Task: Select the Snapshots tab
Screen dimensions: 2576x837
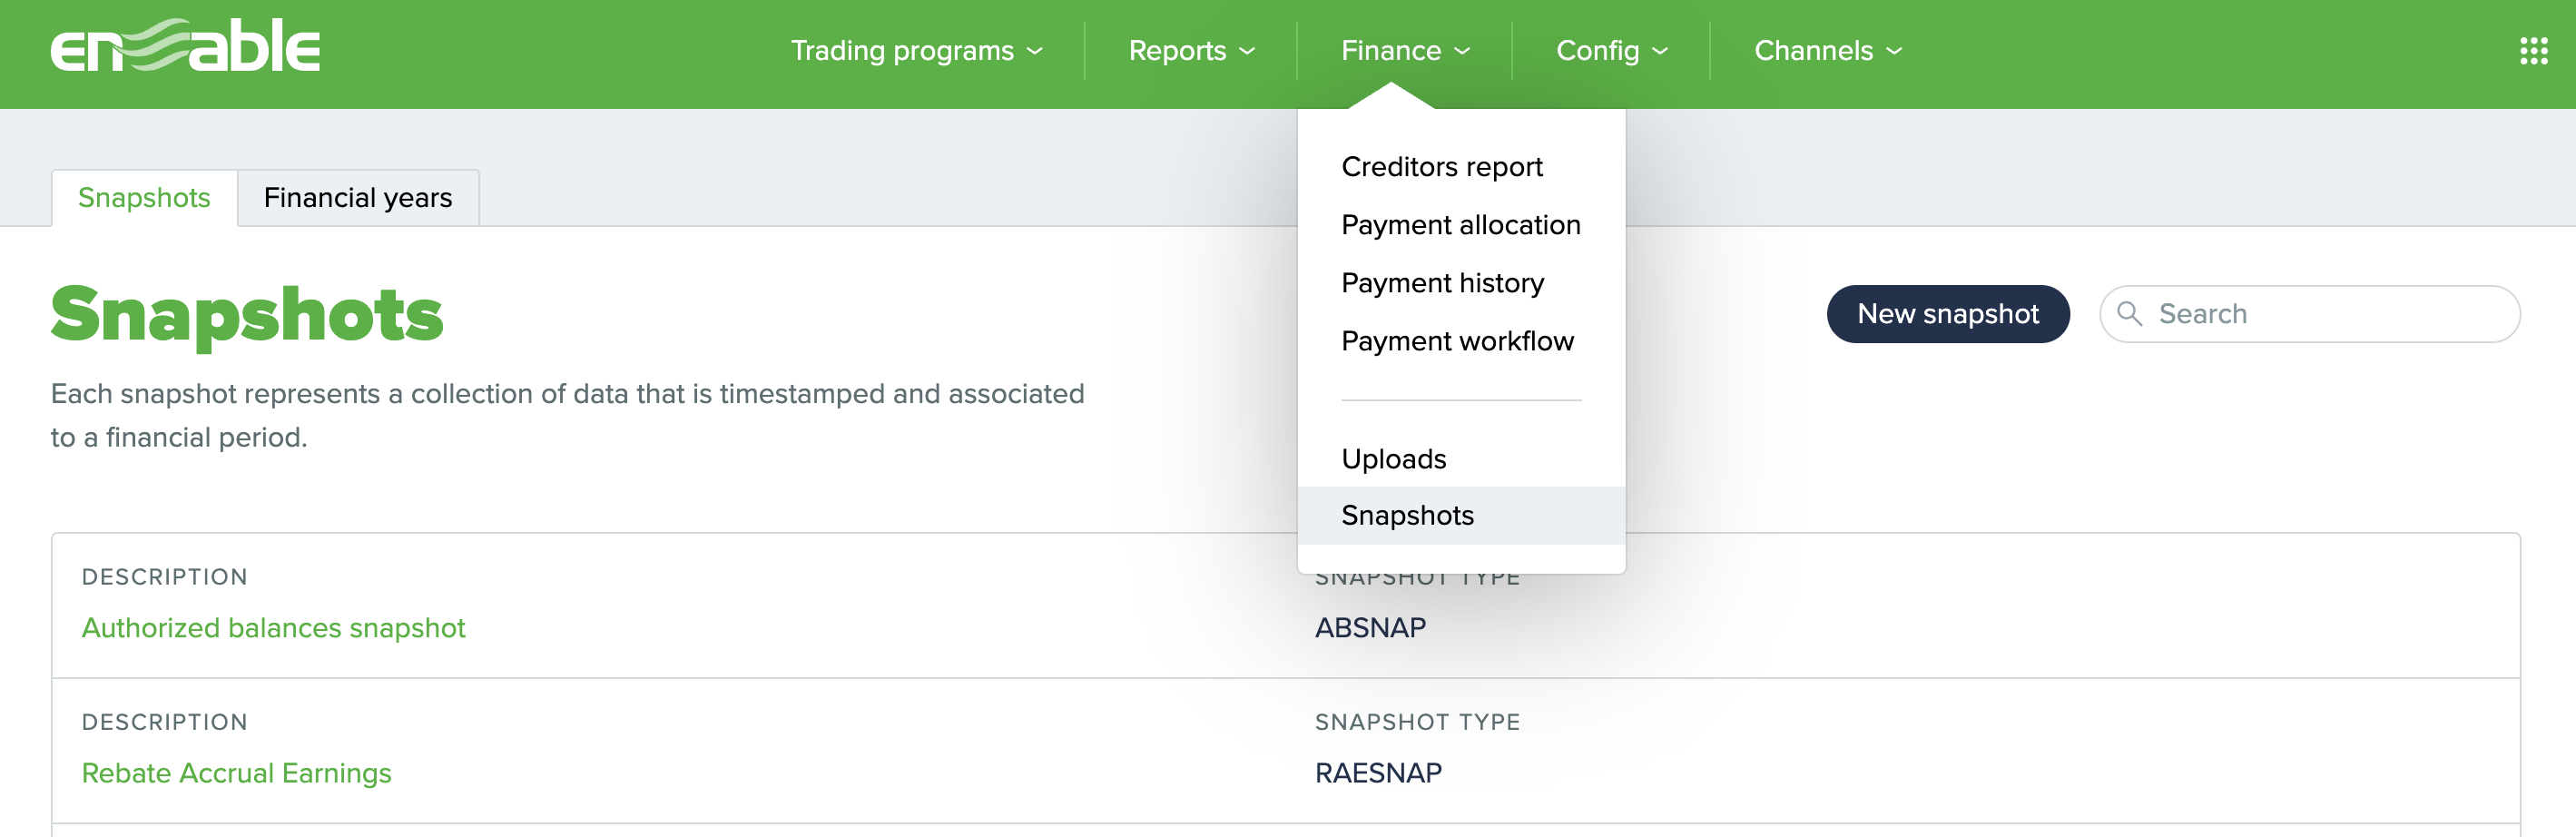Action: 143,197
